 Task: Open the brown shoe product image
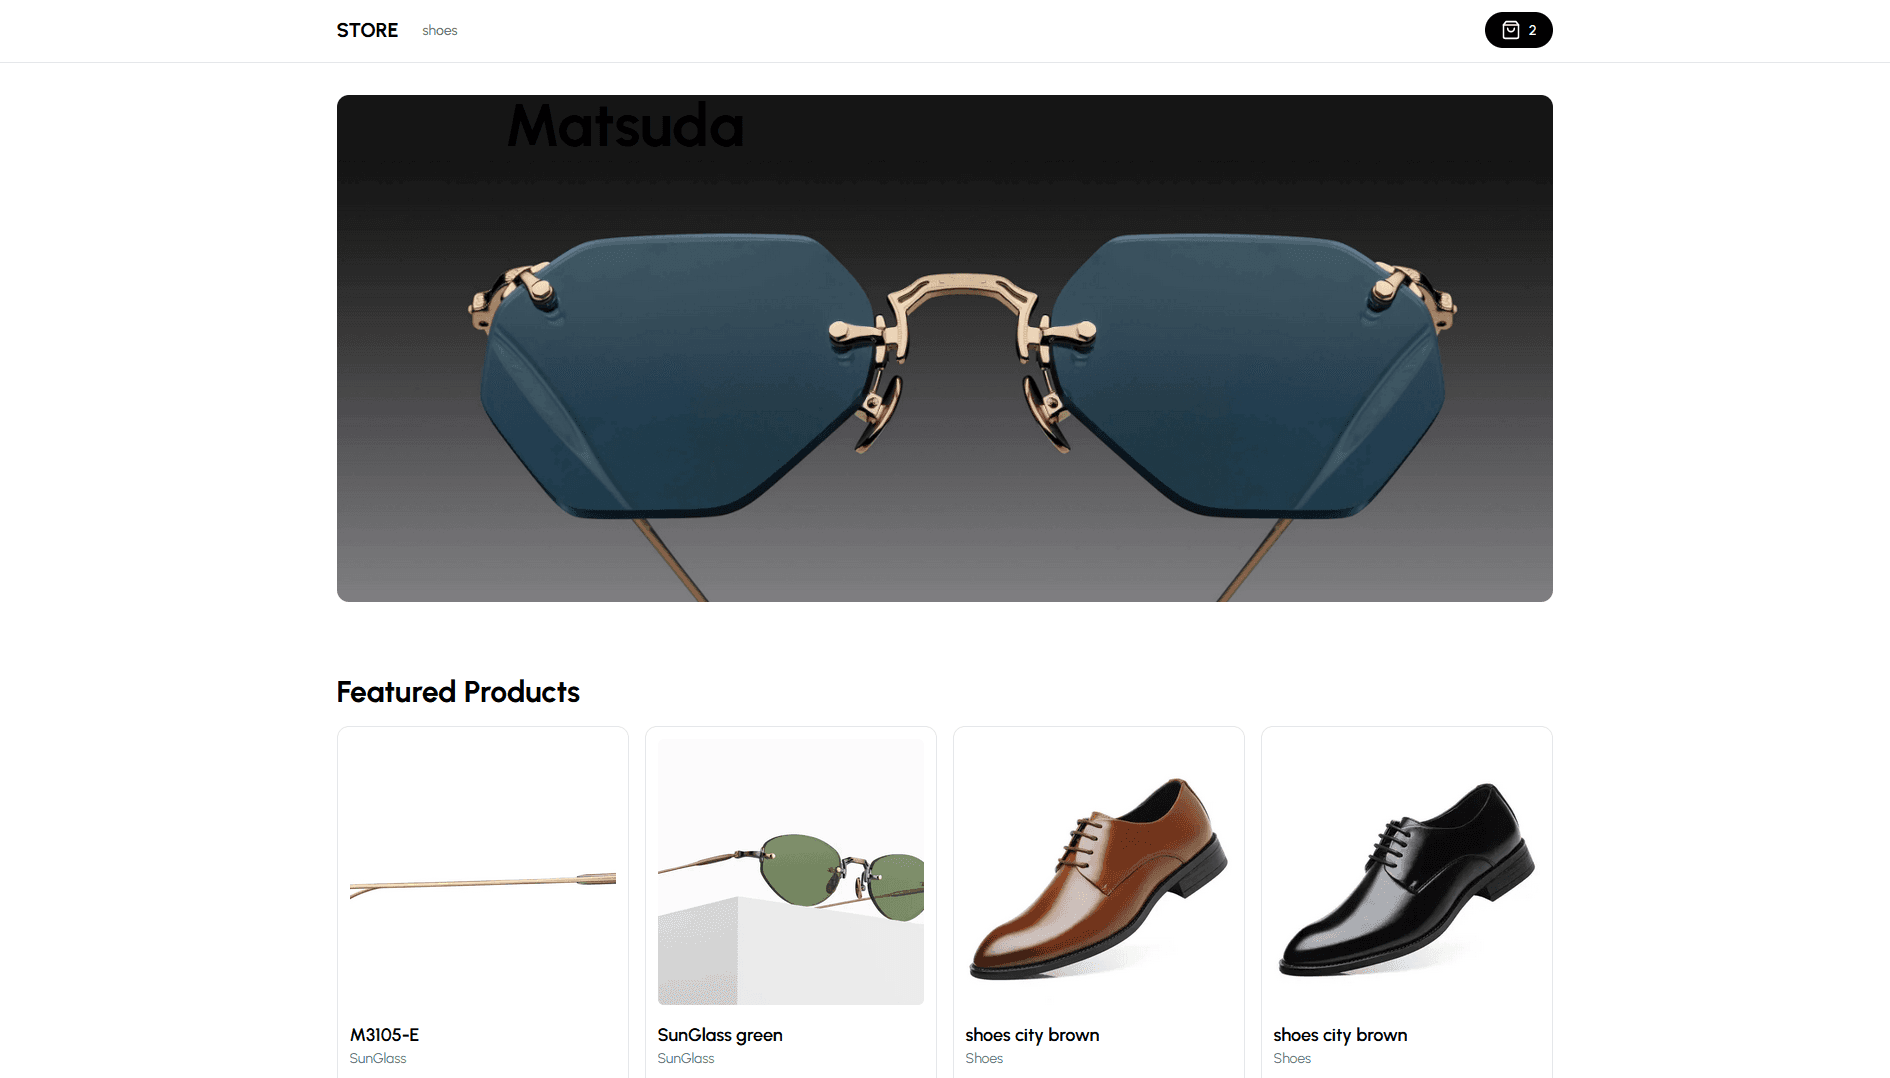tap(1099, 872)
